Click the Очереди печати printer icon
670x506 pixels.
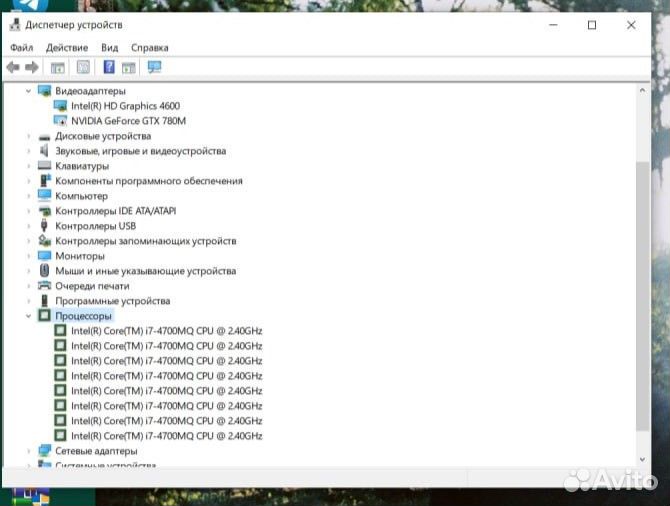44,285
